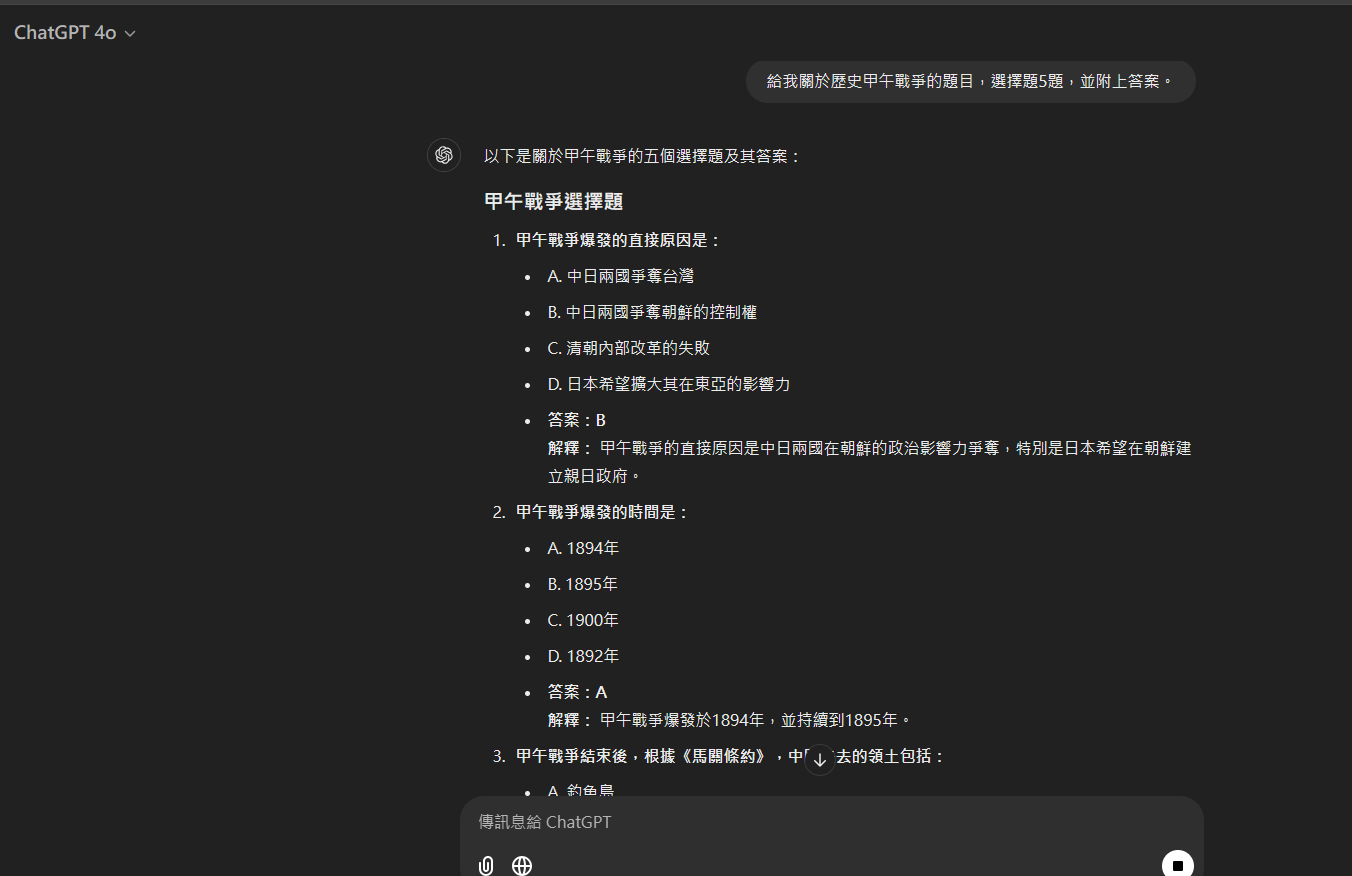Click the answer line 答案：B
1352x876 pixels.
[577, 420]
